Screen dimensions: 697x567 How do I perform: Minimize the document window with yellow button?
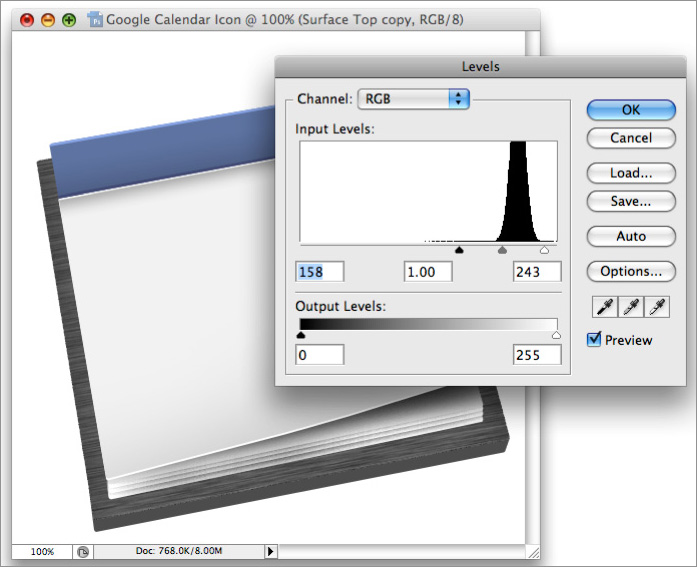tap(48, 20)
